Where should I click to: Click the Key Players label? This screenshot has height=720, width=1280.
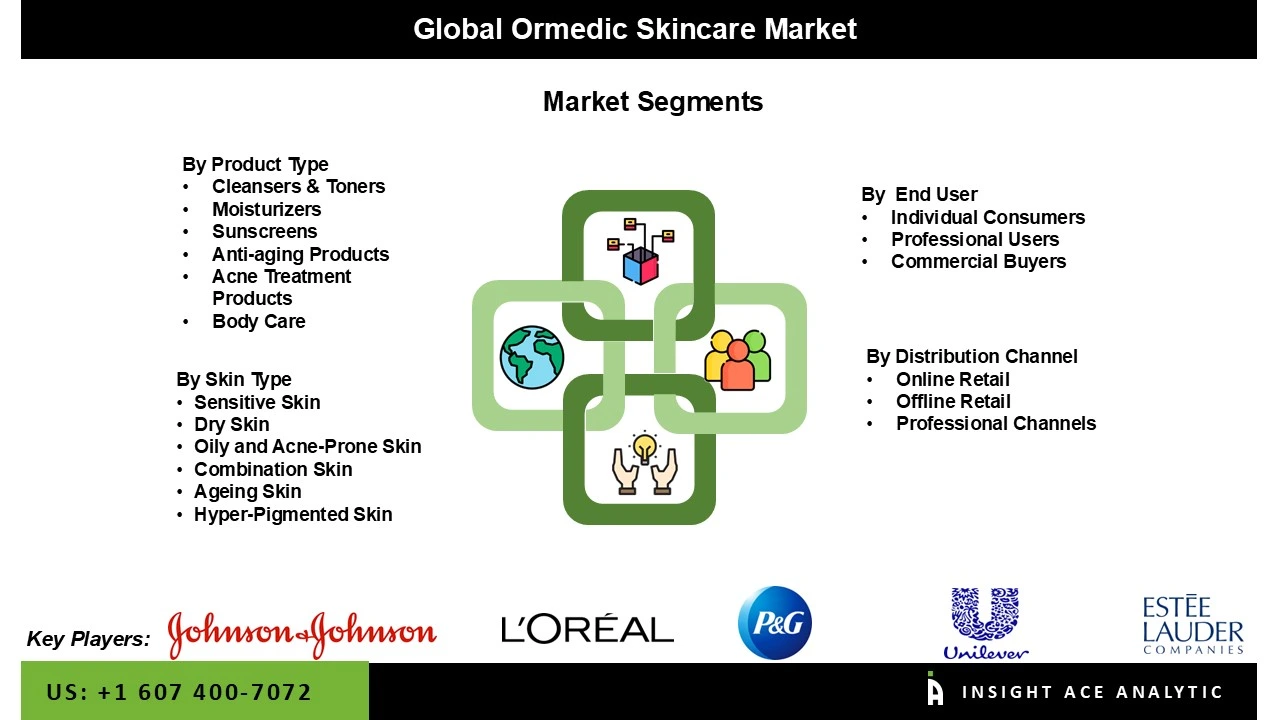tap(89, 639)
